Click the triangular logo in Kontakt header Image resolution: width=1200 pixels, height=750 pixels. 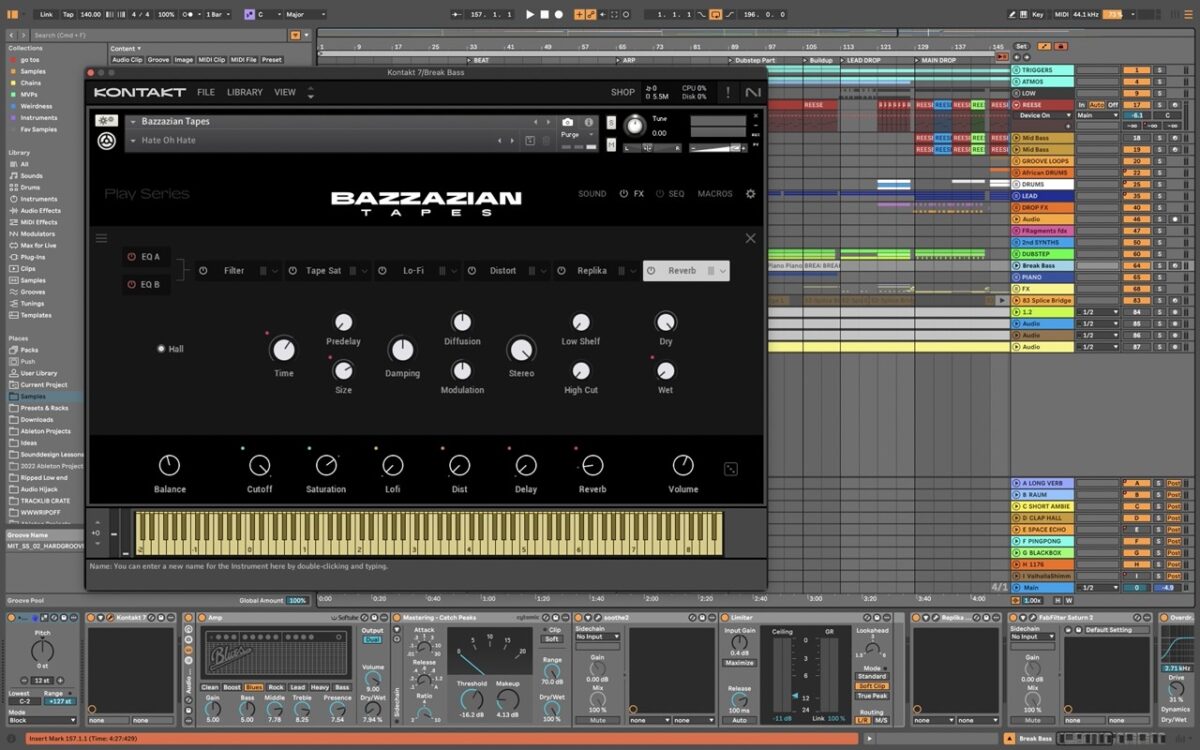pyautogui.click(x=106, y=141)
